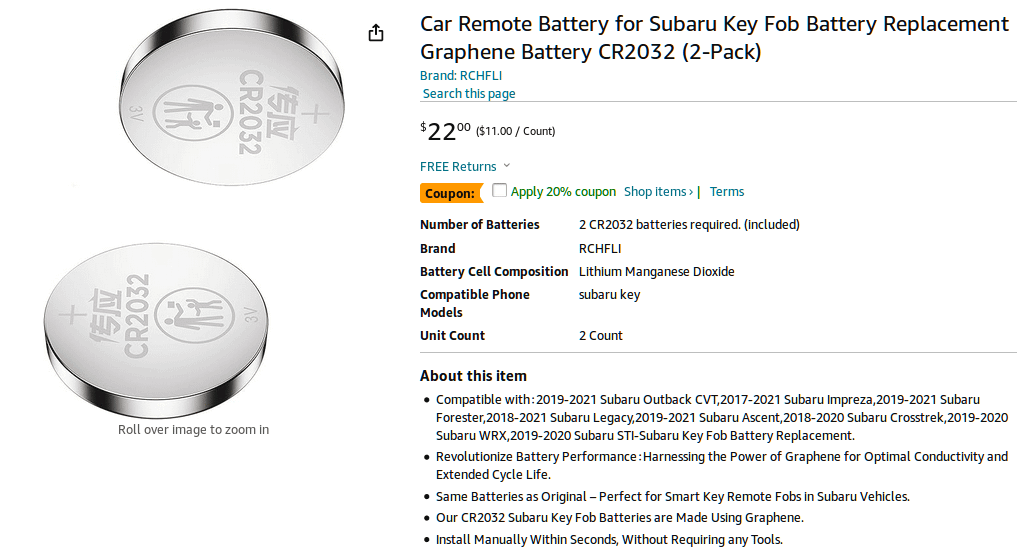Click the "Search this page" link
The width and height of the screenshot is (1018, 556).
pyautogui.click(x=469, y=94)
